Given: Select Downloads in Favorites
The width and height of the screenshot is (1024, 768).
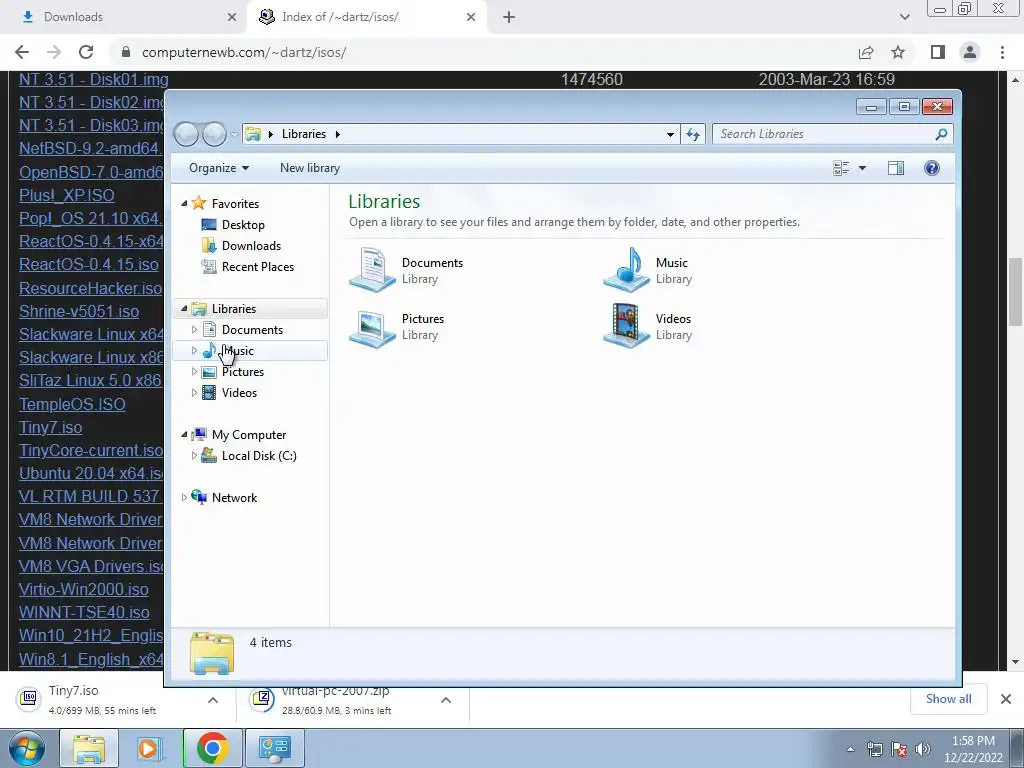Looking at the screenshot, I should click(x=251, y=246).
